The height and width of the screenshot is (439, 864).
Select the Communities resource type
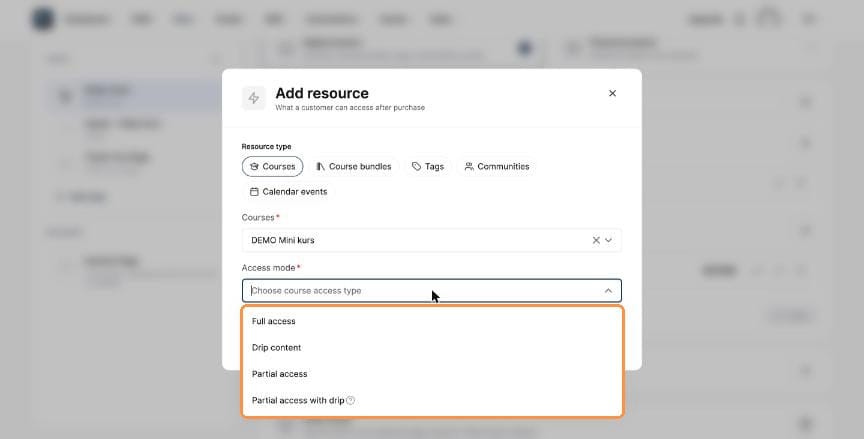pyautogui.click(x=497, y=166)
